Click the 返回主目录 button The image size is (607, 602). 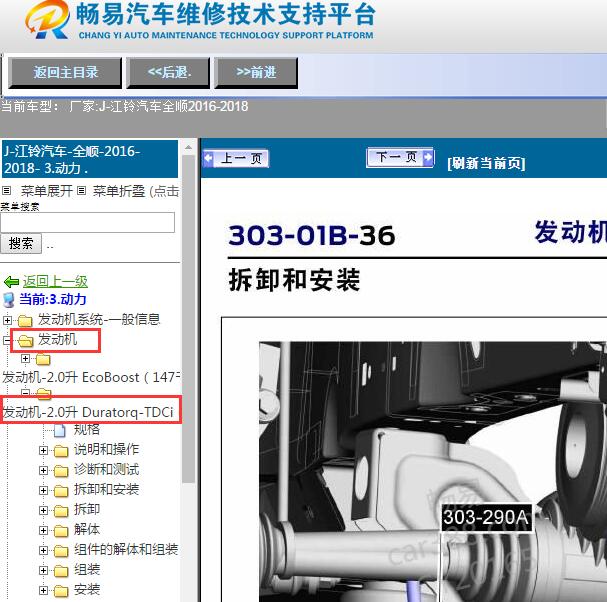pos(65,72)
